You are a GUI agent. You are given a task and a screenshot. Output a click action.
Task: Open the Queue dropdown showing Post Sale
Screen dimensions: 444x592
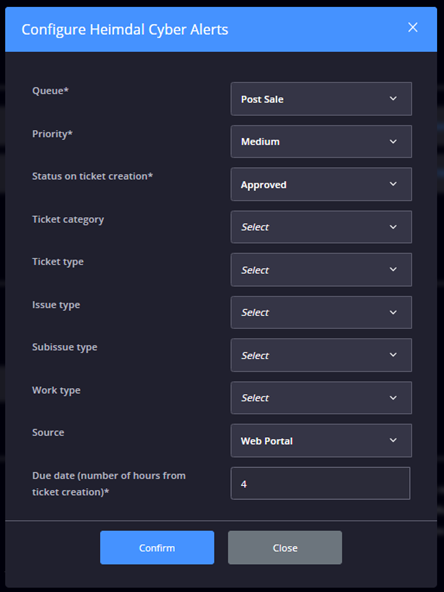[x=321, y=99]
